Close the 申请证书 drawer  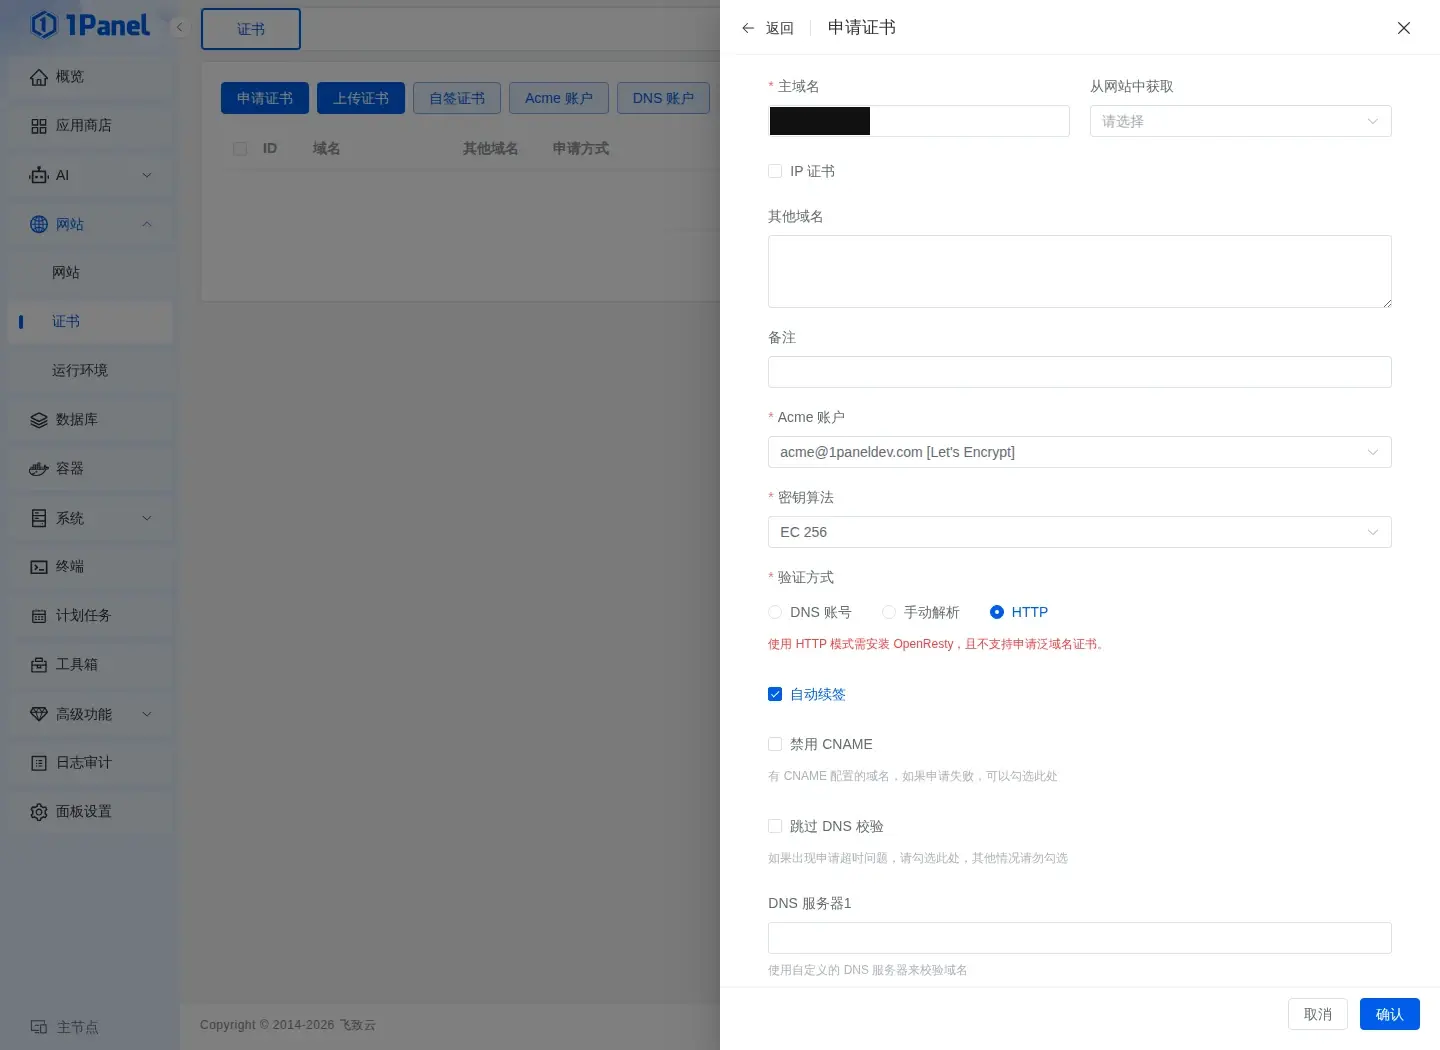pos(1404,28)
